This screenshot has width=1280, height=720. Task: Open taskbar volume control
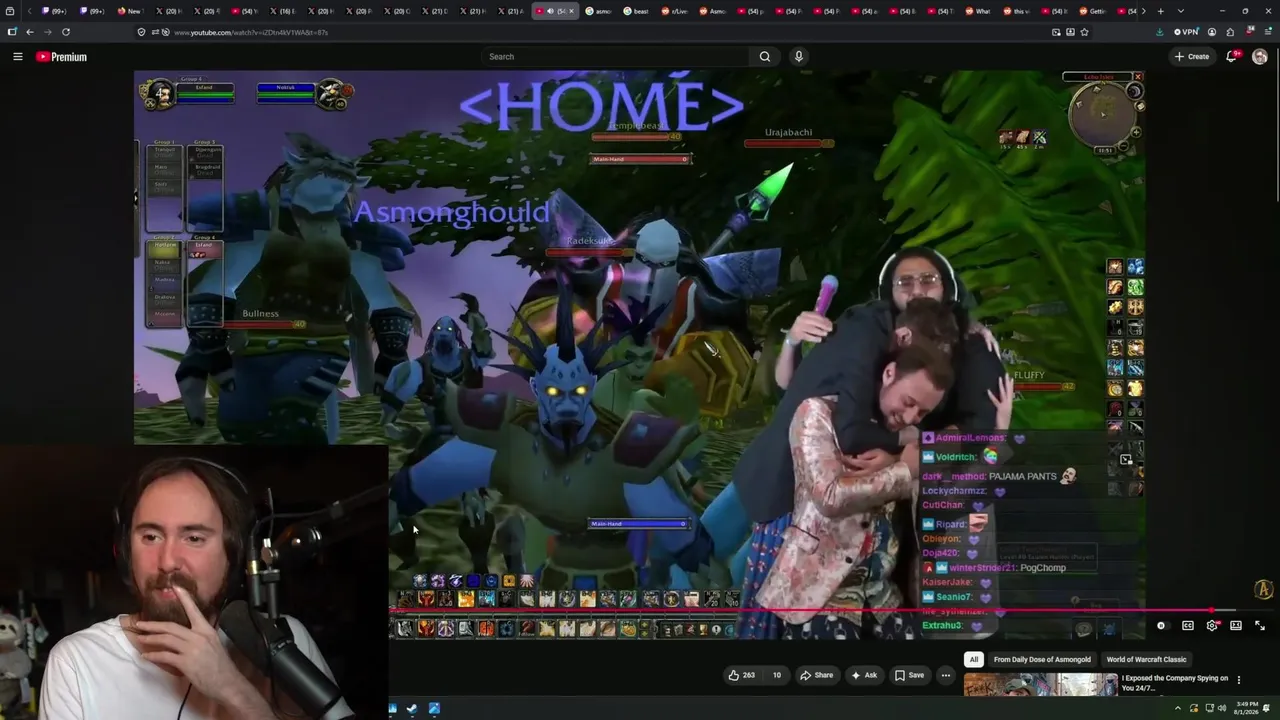(1221, 709)
